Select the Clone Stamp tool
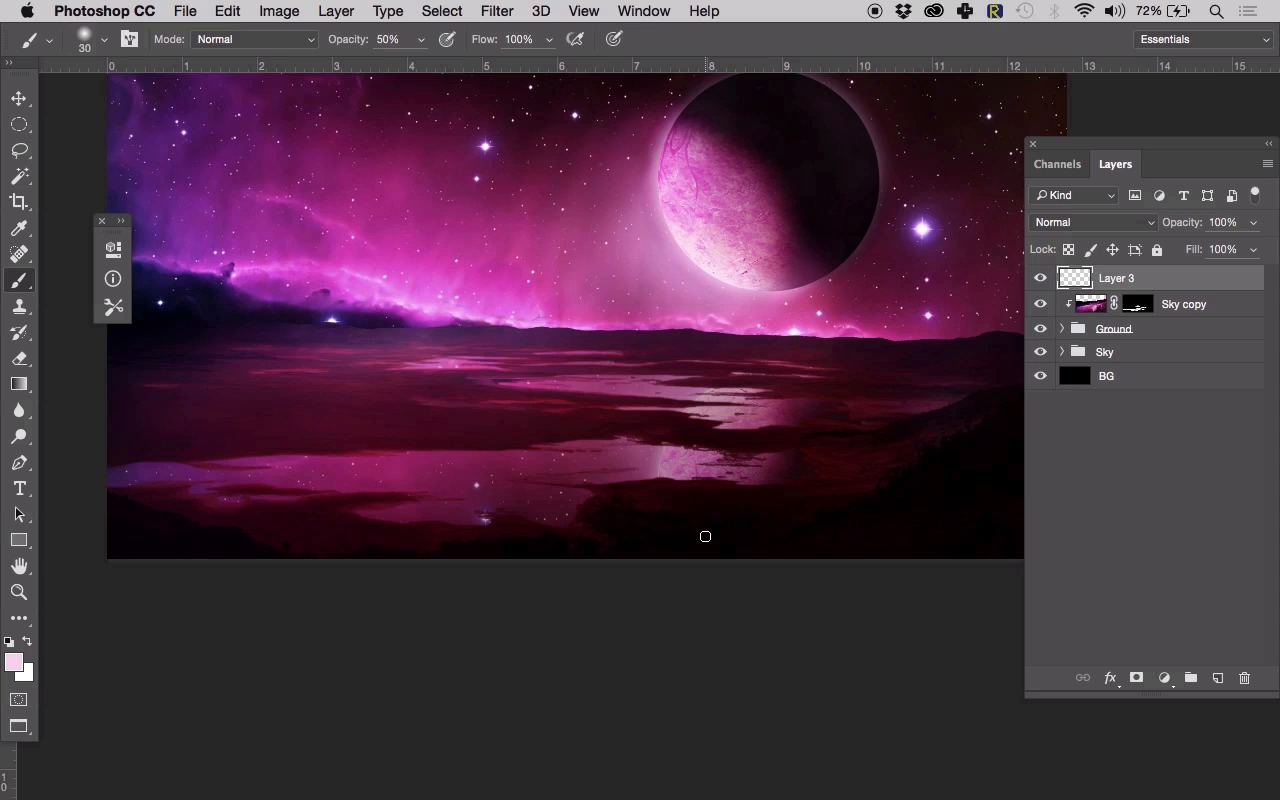This screenshot has height=800, width=1280. (x=19, y=306)
